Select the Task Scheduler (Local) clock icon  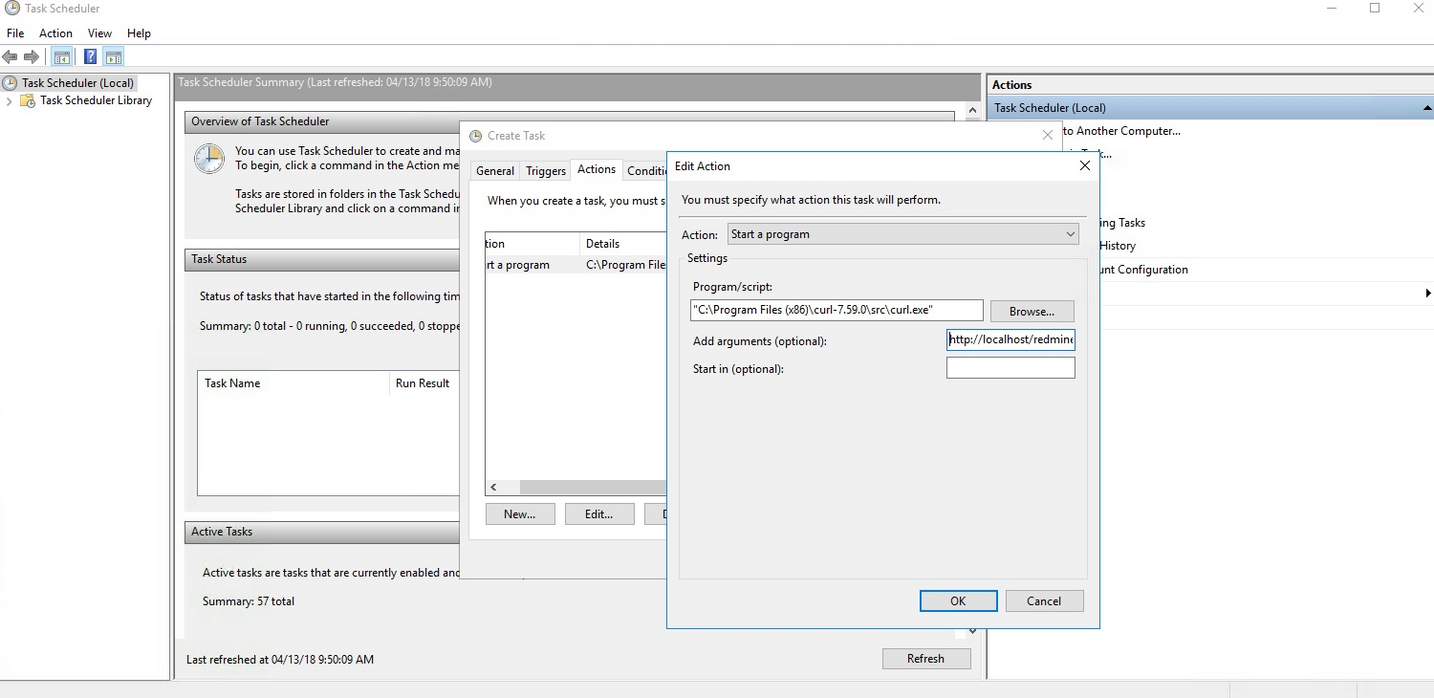11,83
